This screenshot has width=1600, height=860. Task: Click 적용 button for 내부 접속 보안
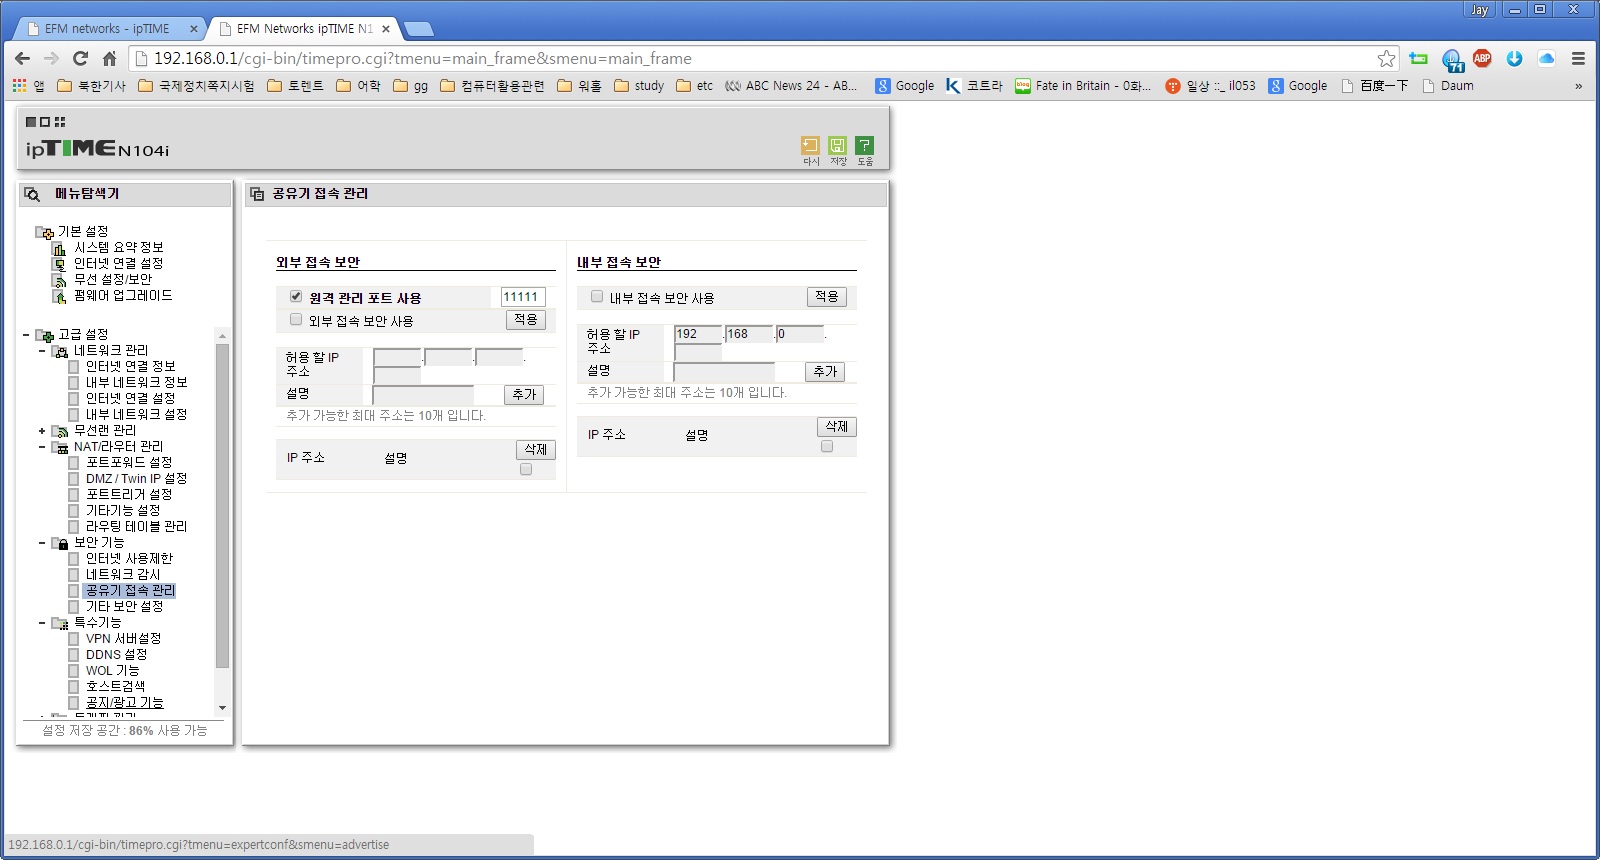(827, 297)
